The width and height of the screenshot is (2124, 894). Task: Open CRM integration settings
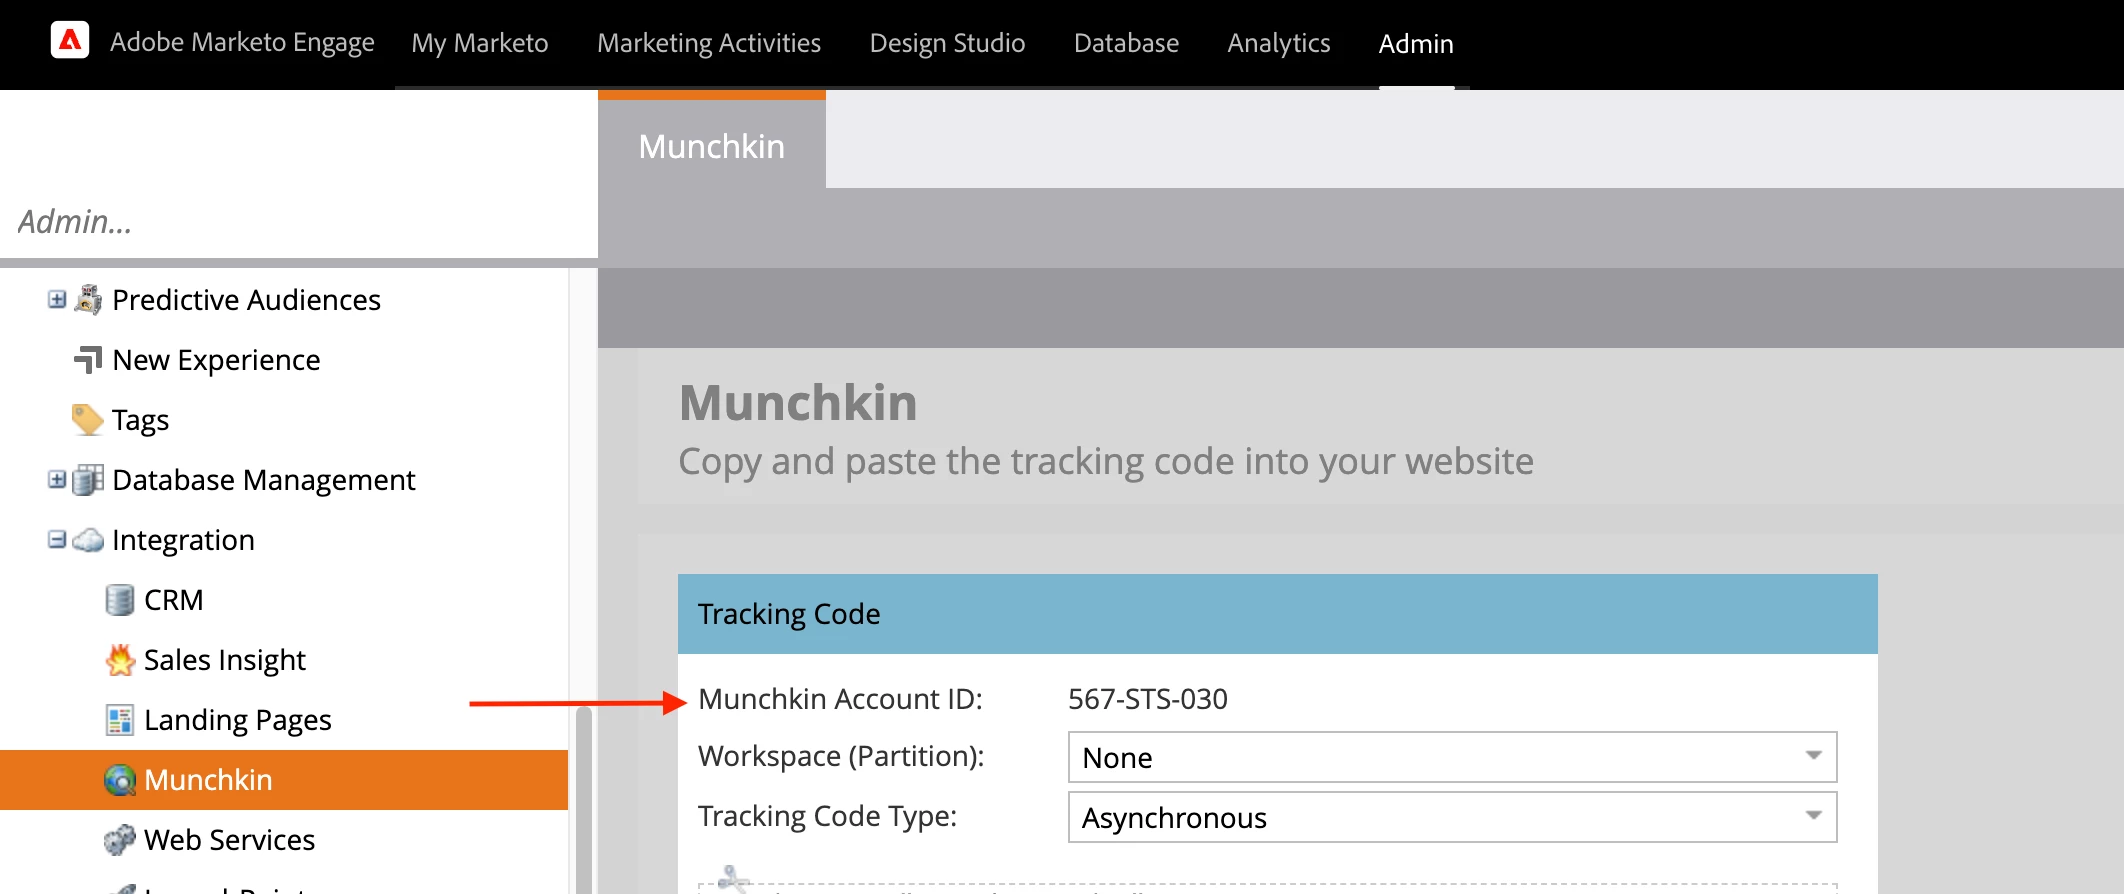174,600
